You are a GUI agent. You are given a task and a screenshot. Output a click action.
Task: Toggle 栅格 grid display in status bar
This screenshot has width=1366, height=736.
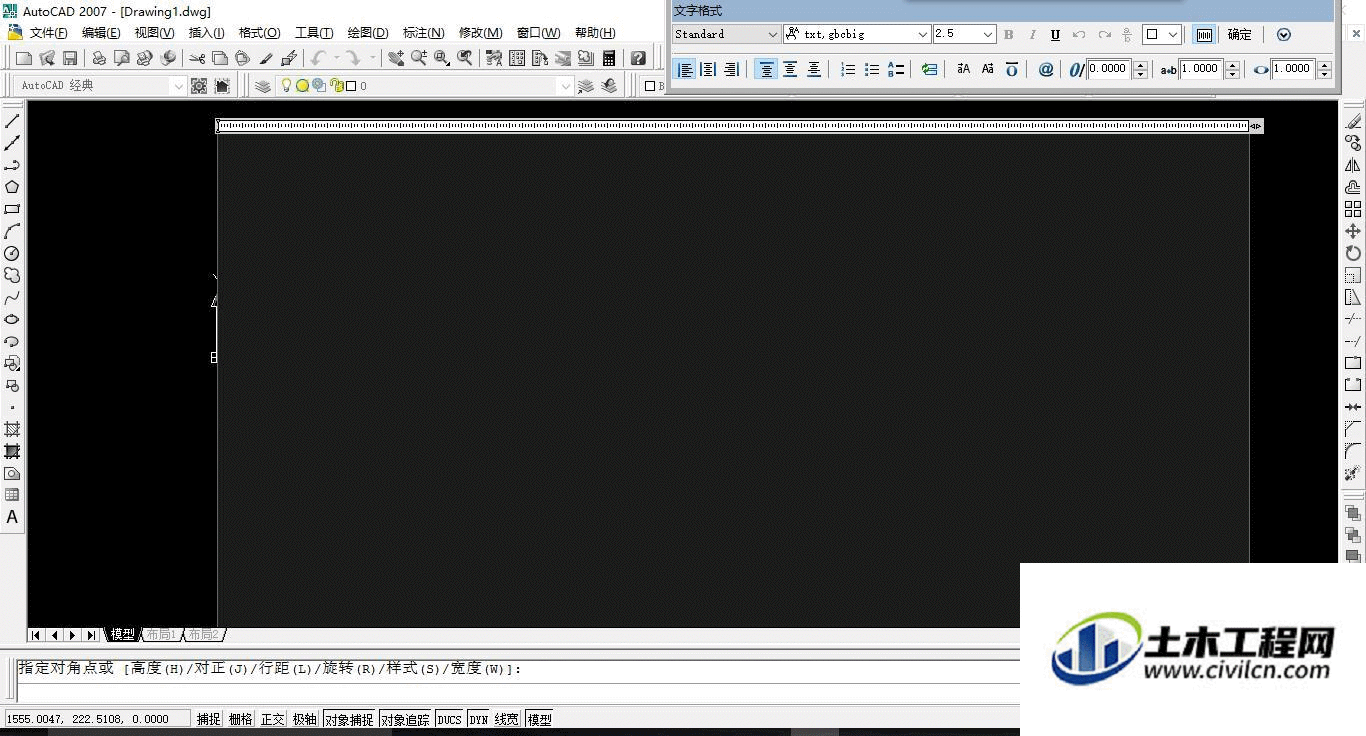click(x=240, y=719)
